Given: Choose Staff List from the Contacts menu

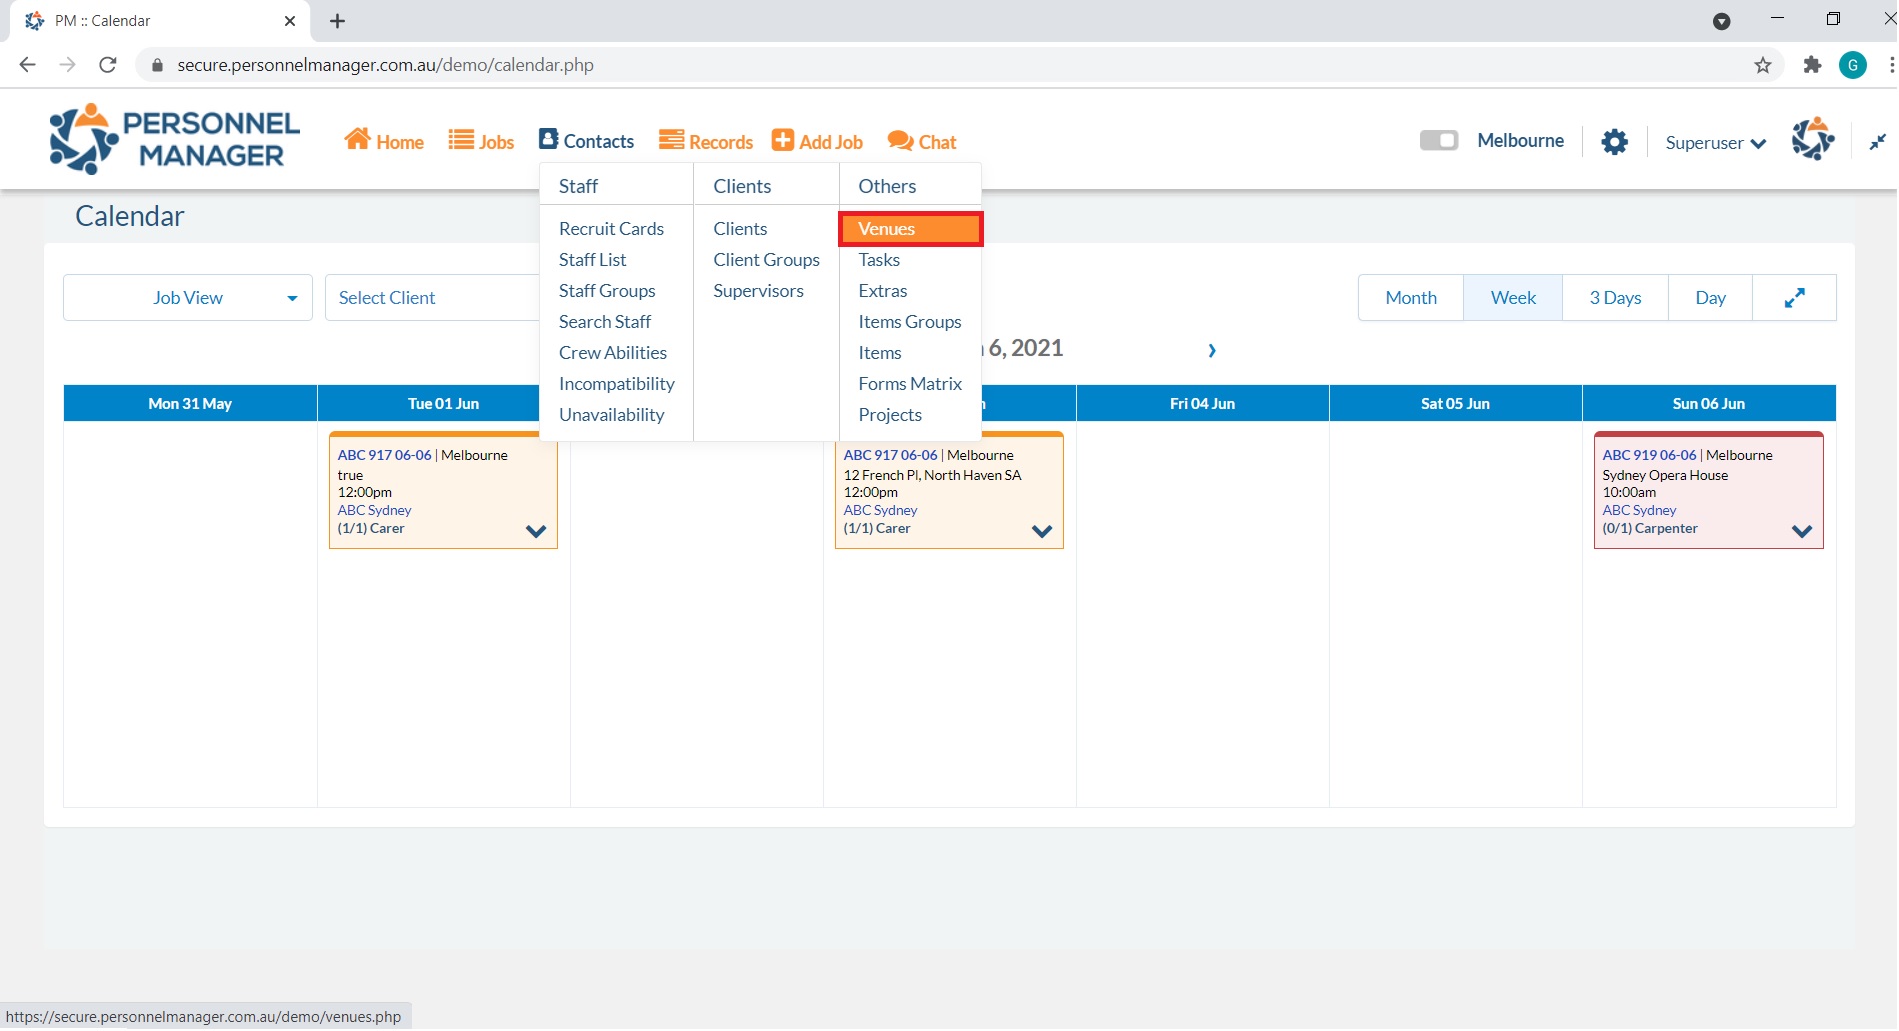Looking at the screenshot, I should pos(592,260).
